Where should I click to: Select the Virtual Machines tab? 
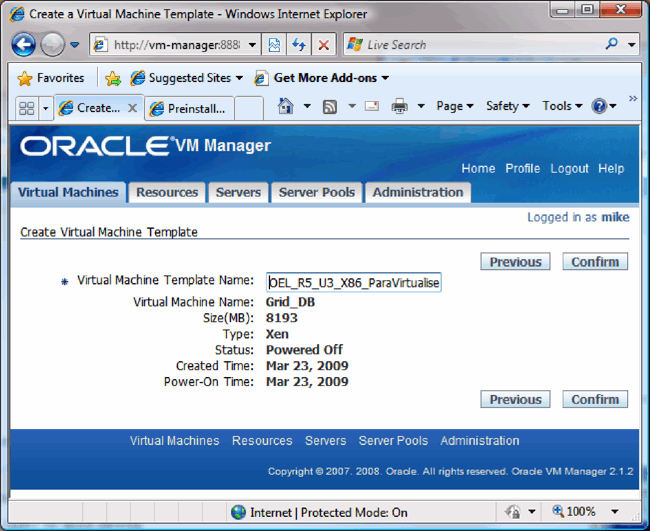pyautogui.click(x=68, y=192)
